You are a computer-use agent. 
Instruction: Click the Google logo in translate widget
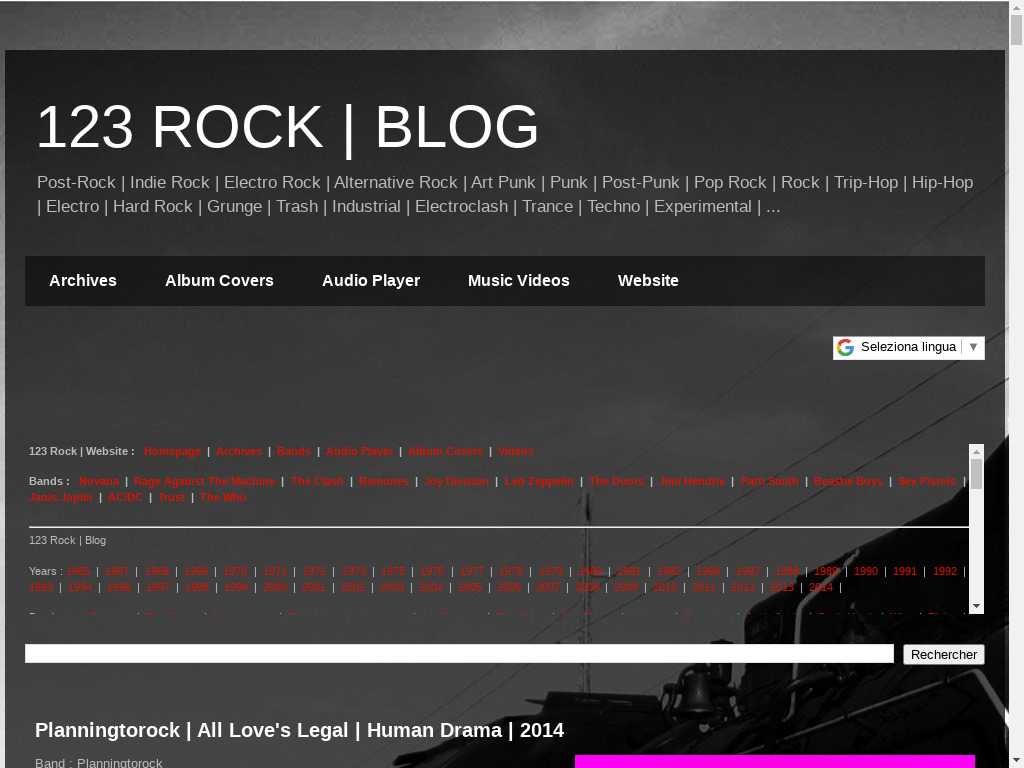pyautogui.click(x=846, y=347)
